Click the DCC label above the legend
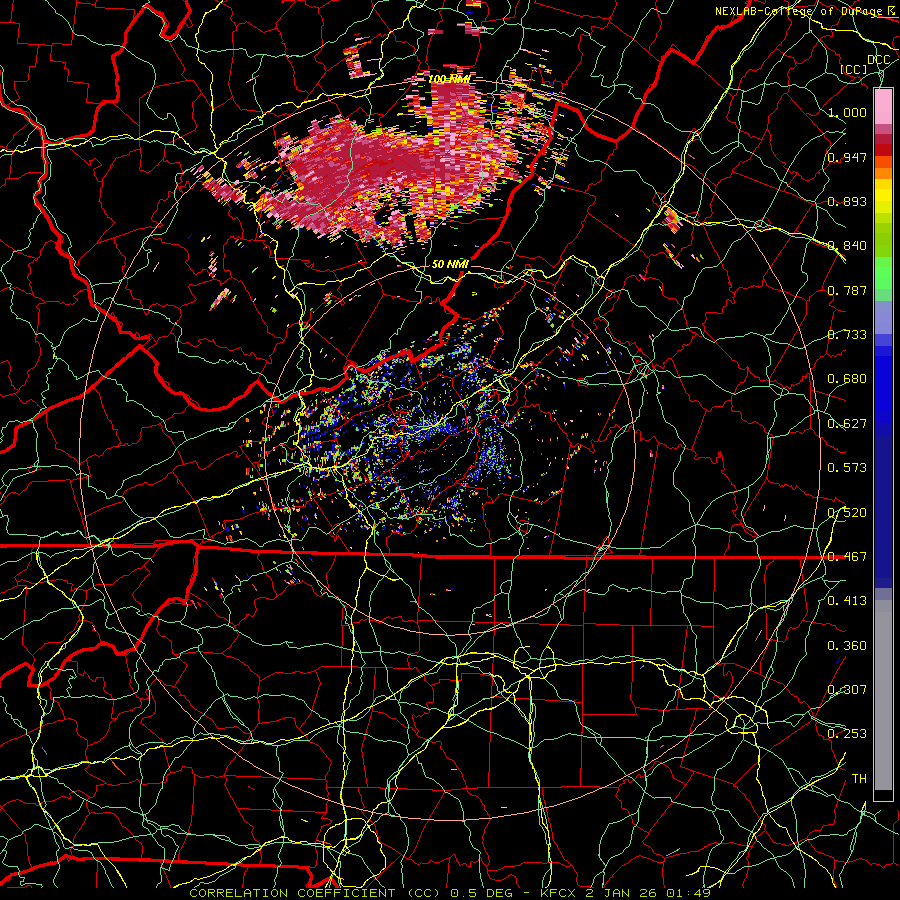This screenshot has height=900, width=900. (879, 60)
